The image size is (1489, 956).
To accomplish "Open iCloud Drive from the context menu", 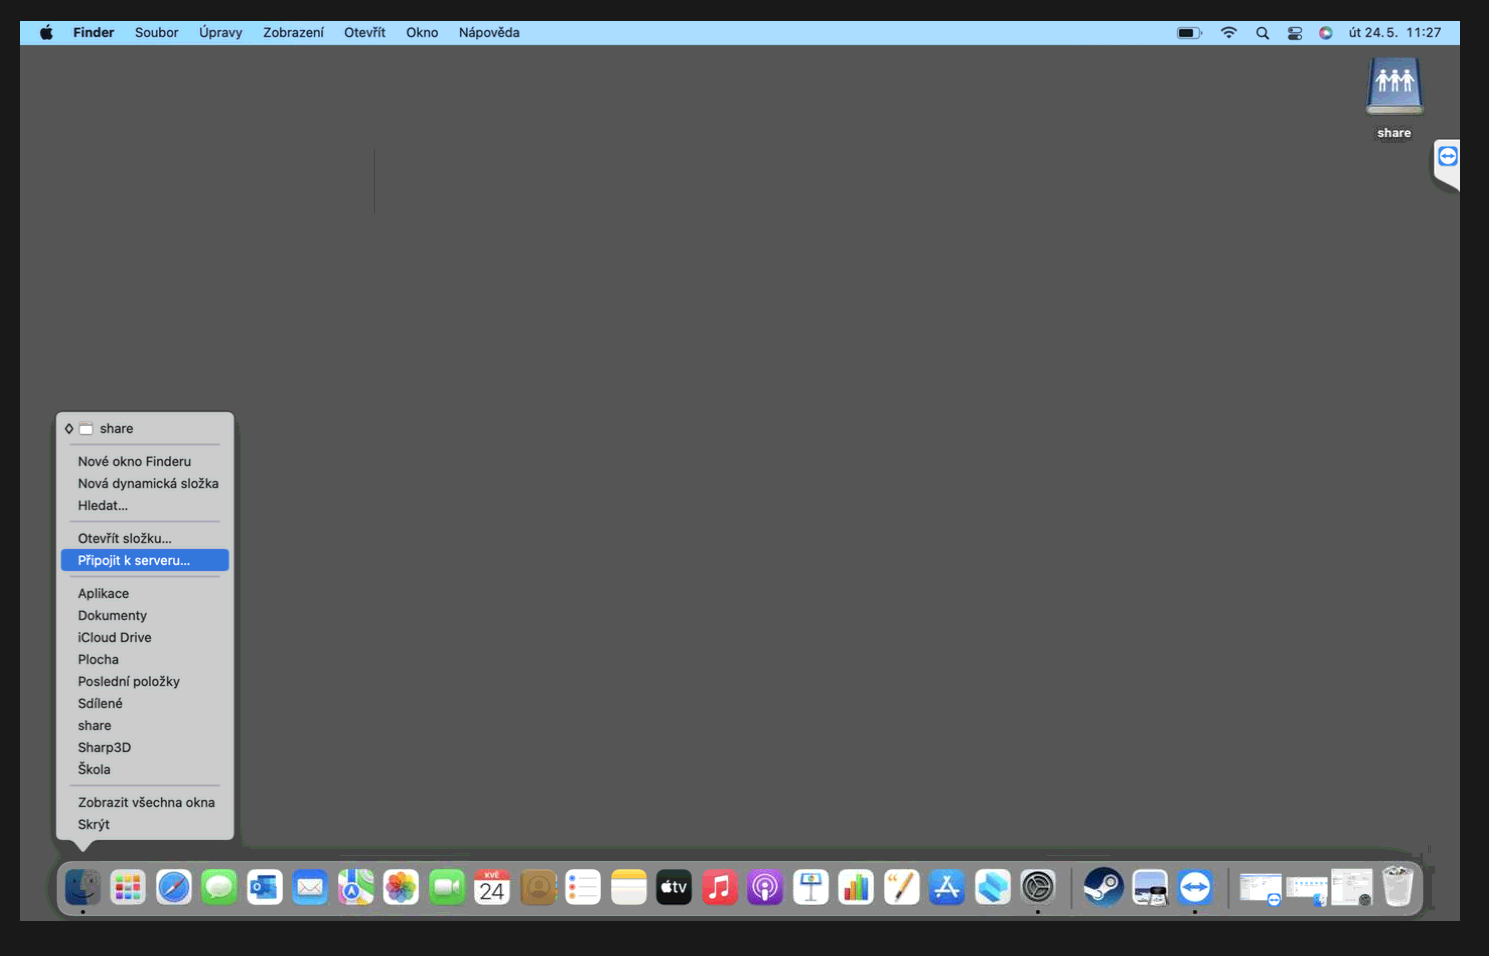I will tap(115, 637).
